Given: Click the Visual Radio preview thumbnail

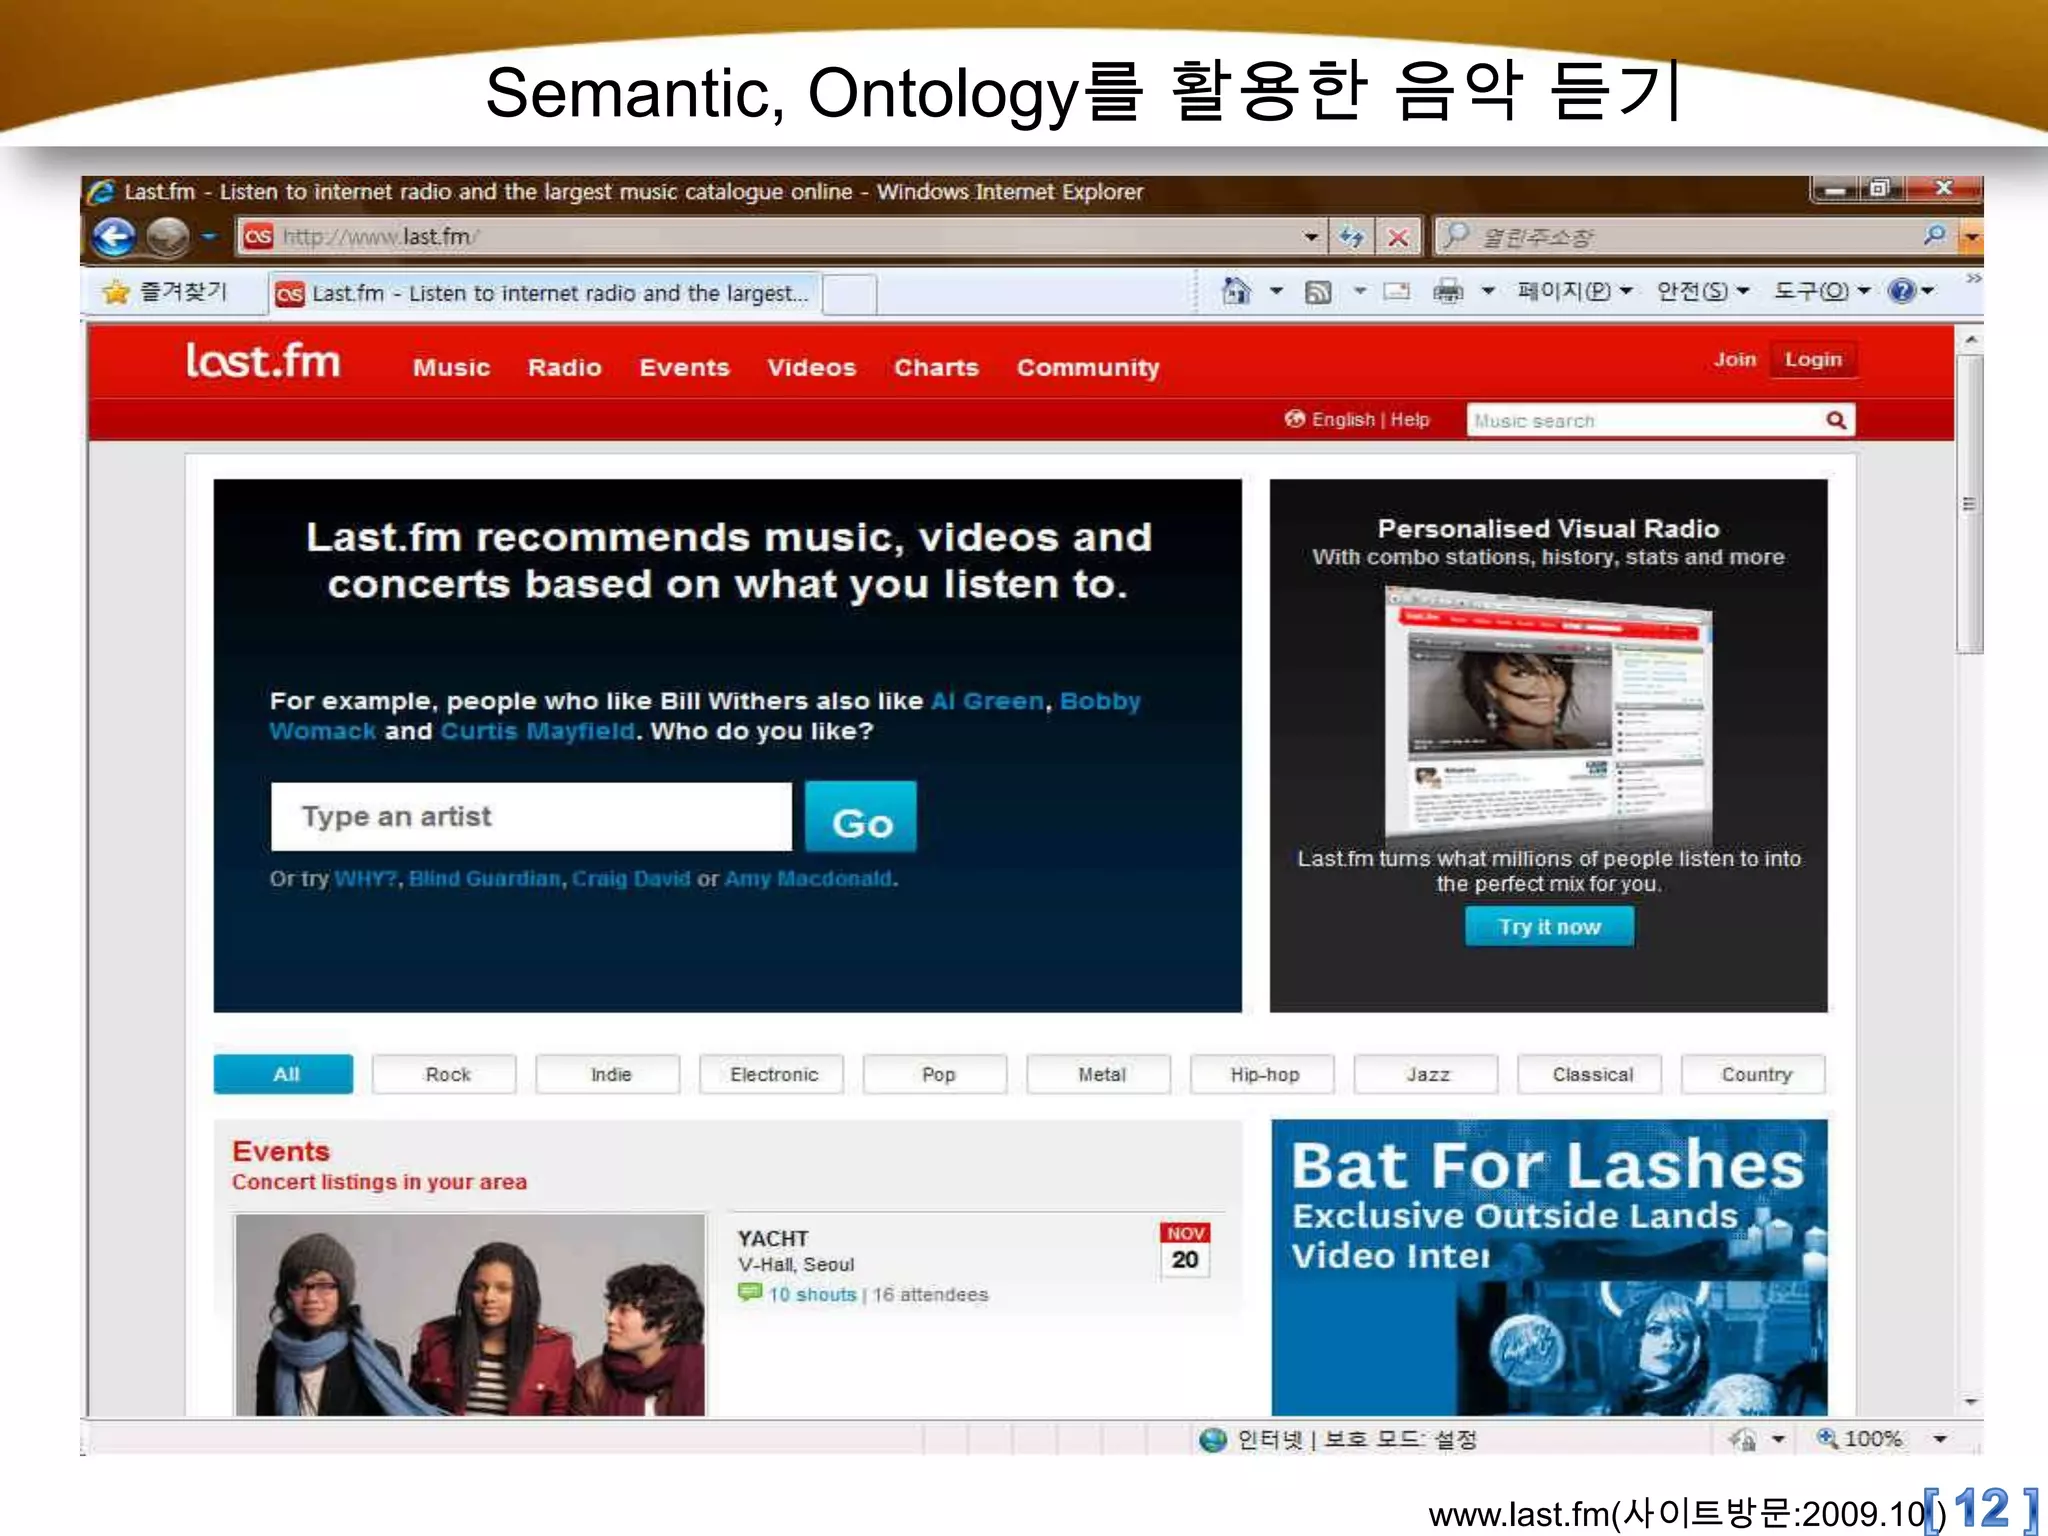Looking at the screenshot, I should (x=1549, y=715).
